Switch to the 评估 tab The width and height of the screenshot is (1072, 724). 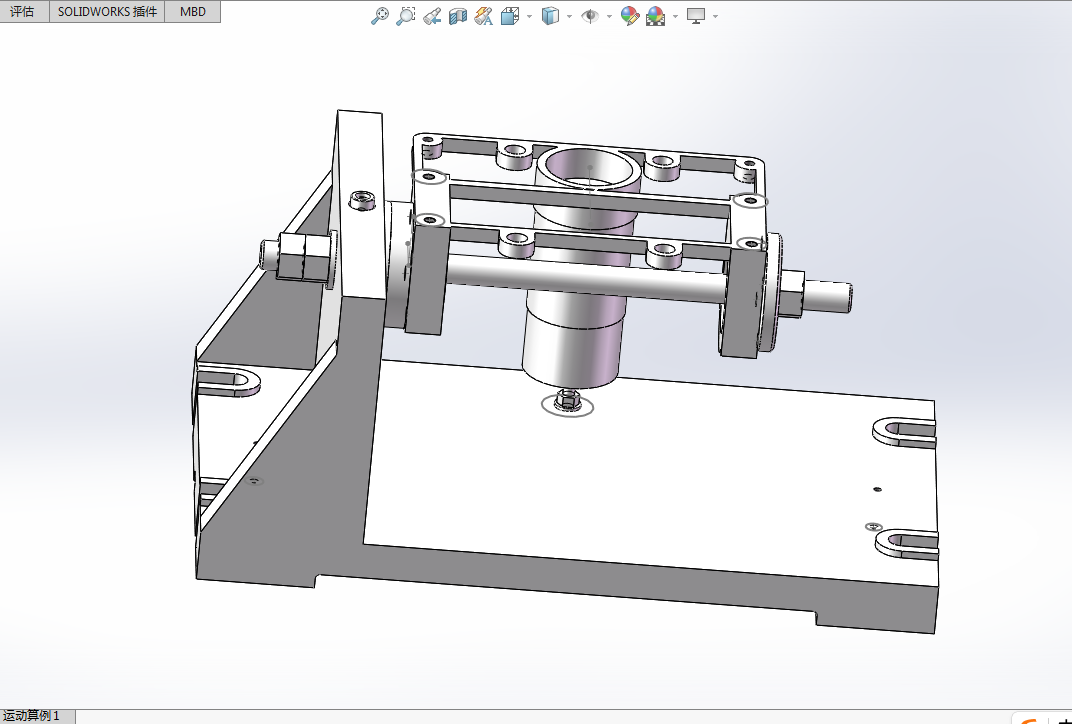[x=23, y=12]
